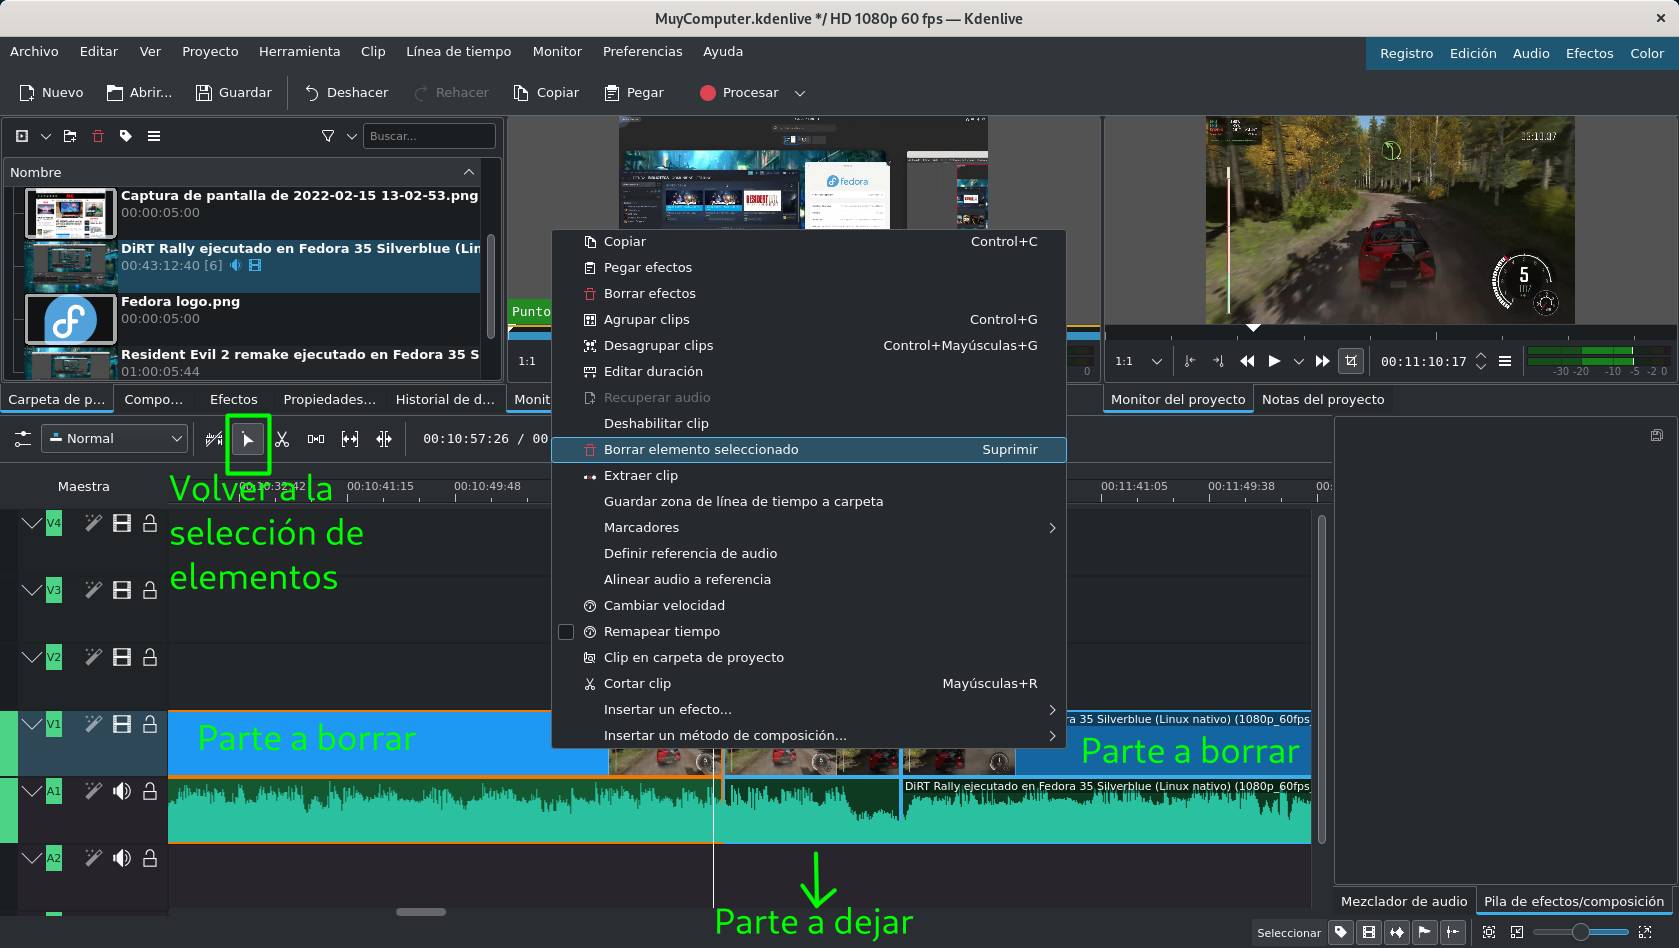Select the razor cut tool in timeline toolbar
Image resolution: width=1679 pixels, height=948 pixels.
[282, 439]
